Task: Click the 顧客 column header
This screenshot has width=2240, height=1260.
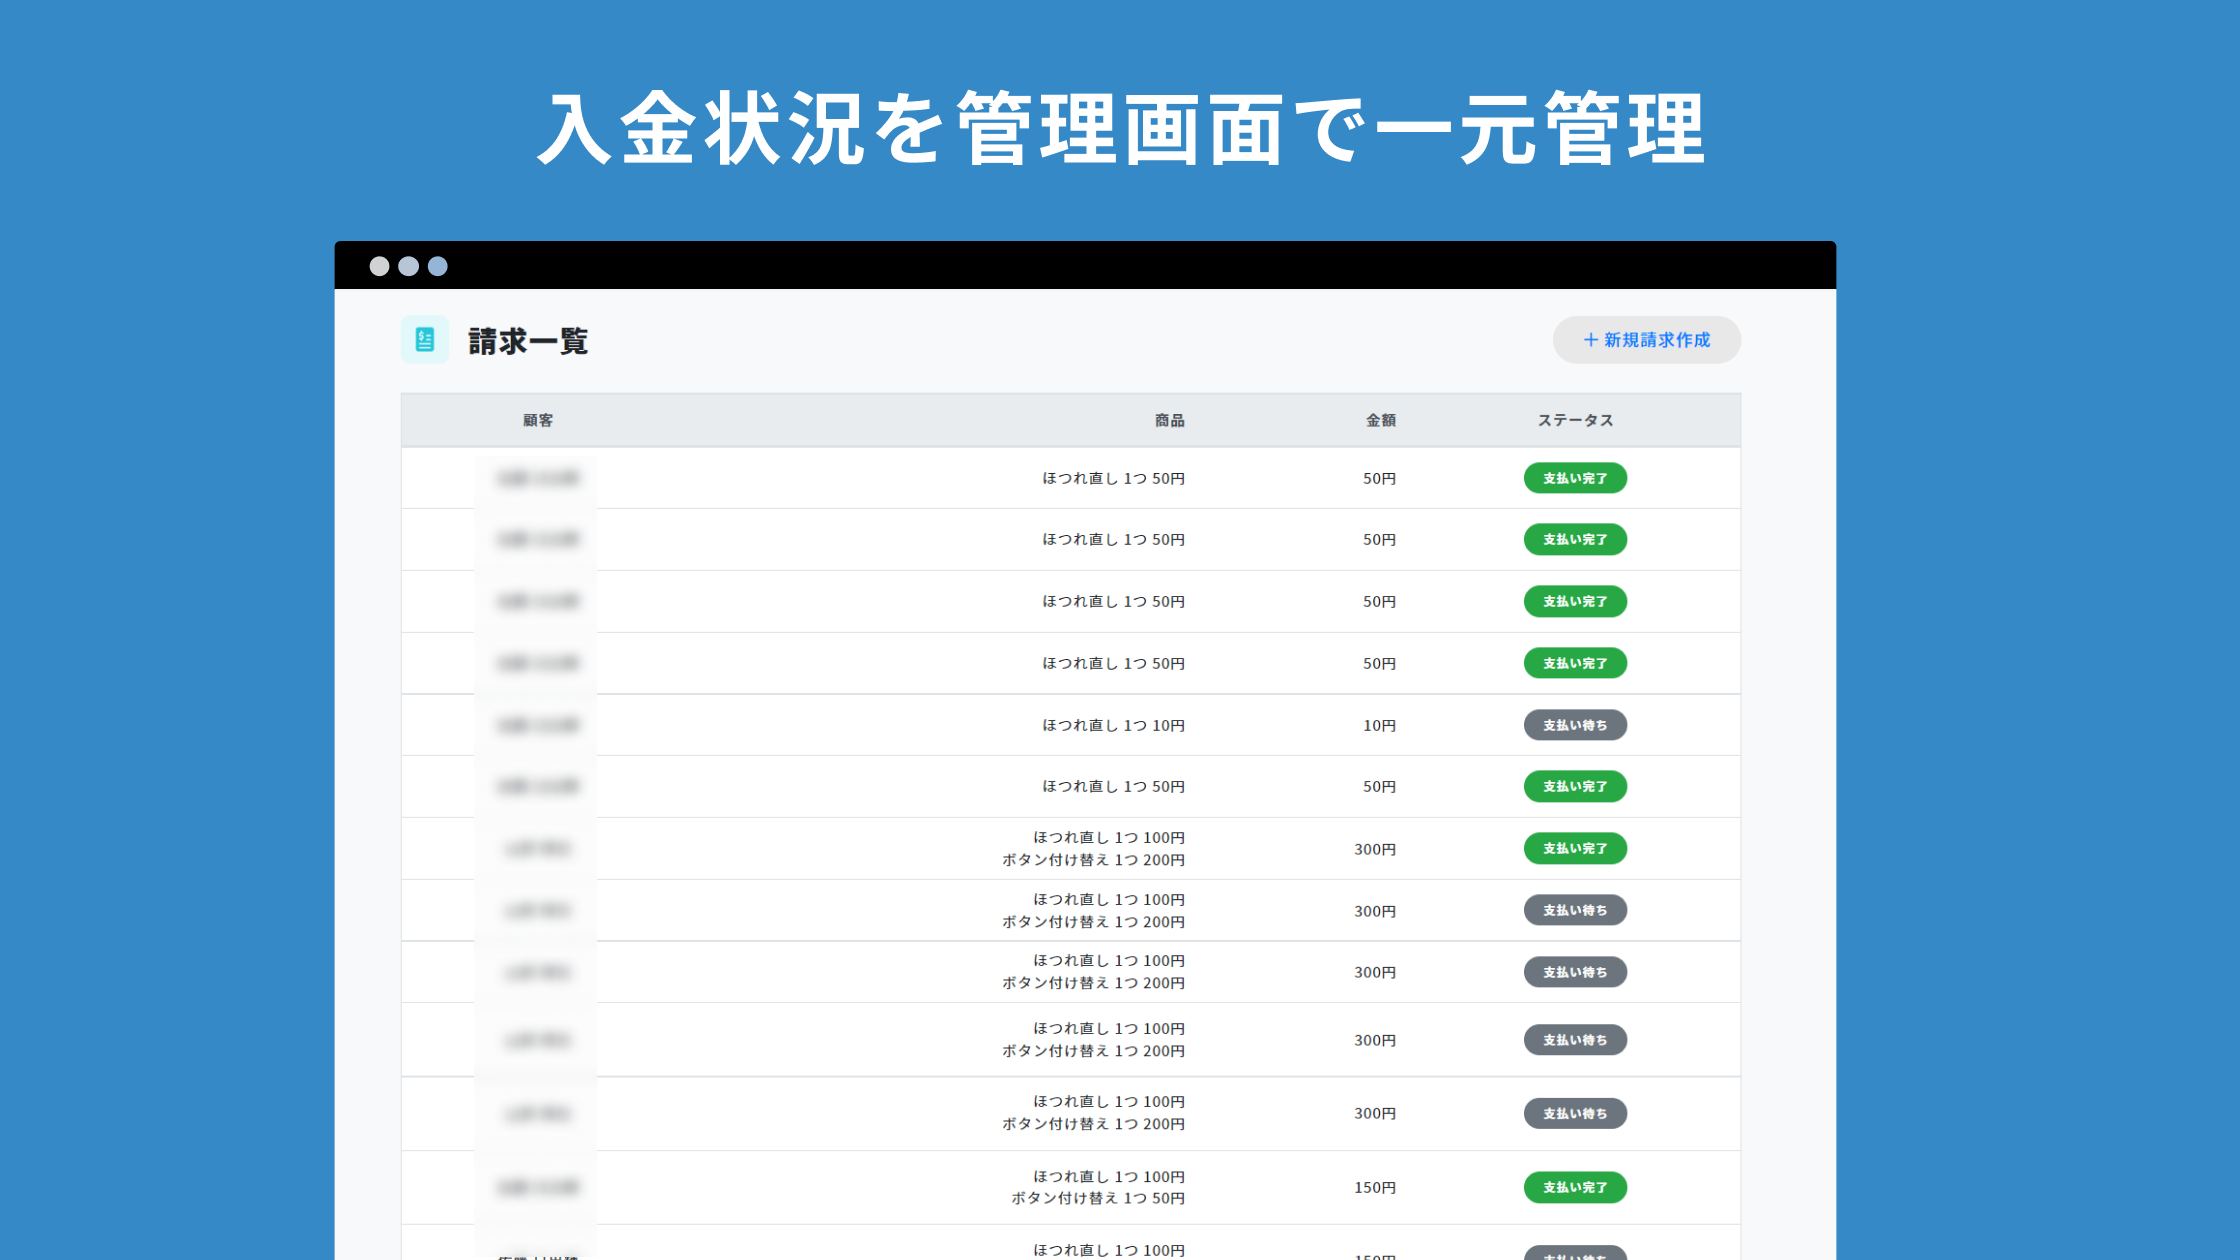Action: point(538,420)
